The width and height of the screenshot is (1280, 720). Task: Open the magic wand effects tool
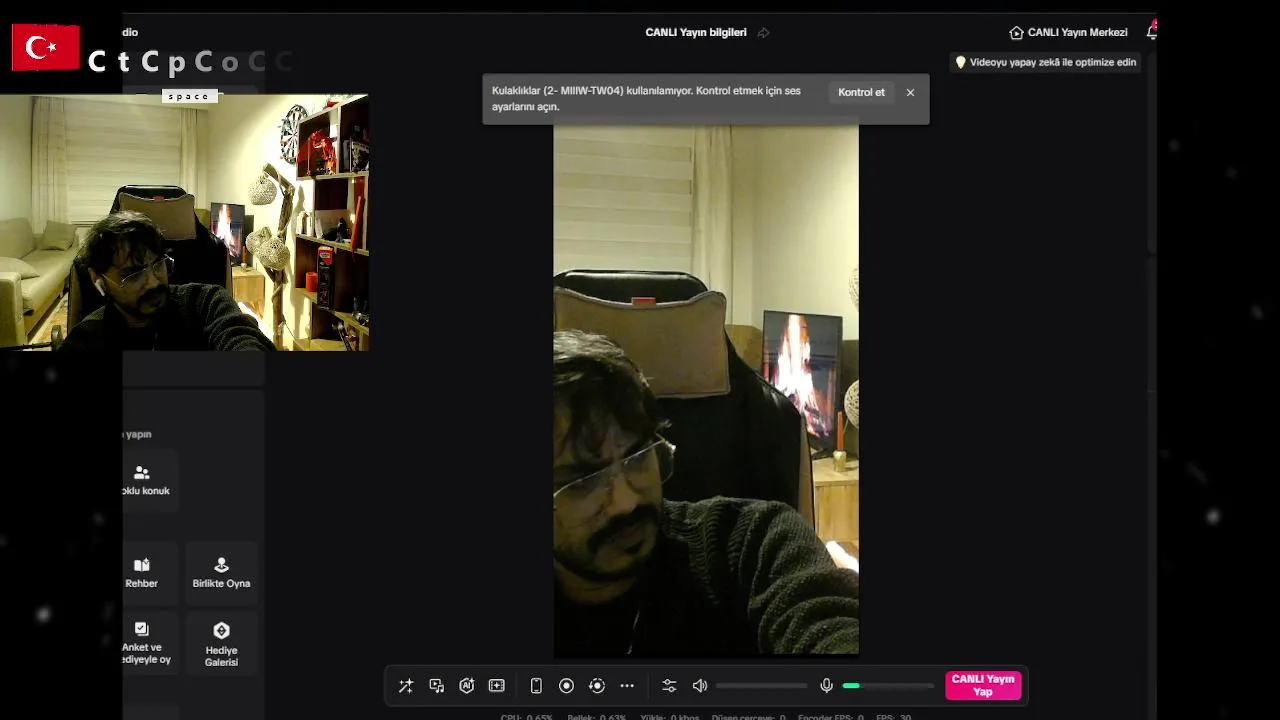406,686
